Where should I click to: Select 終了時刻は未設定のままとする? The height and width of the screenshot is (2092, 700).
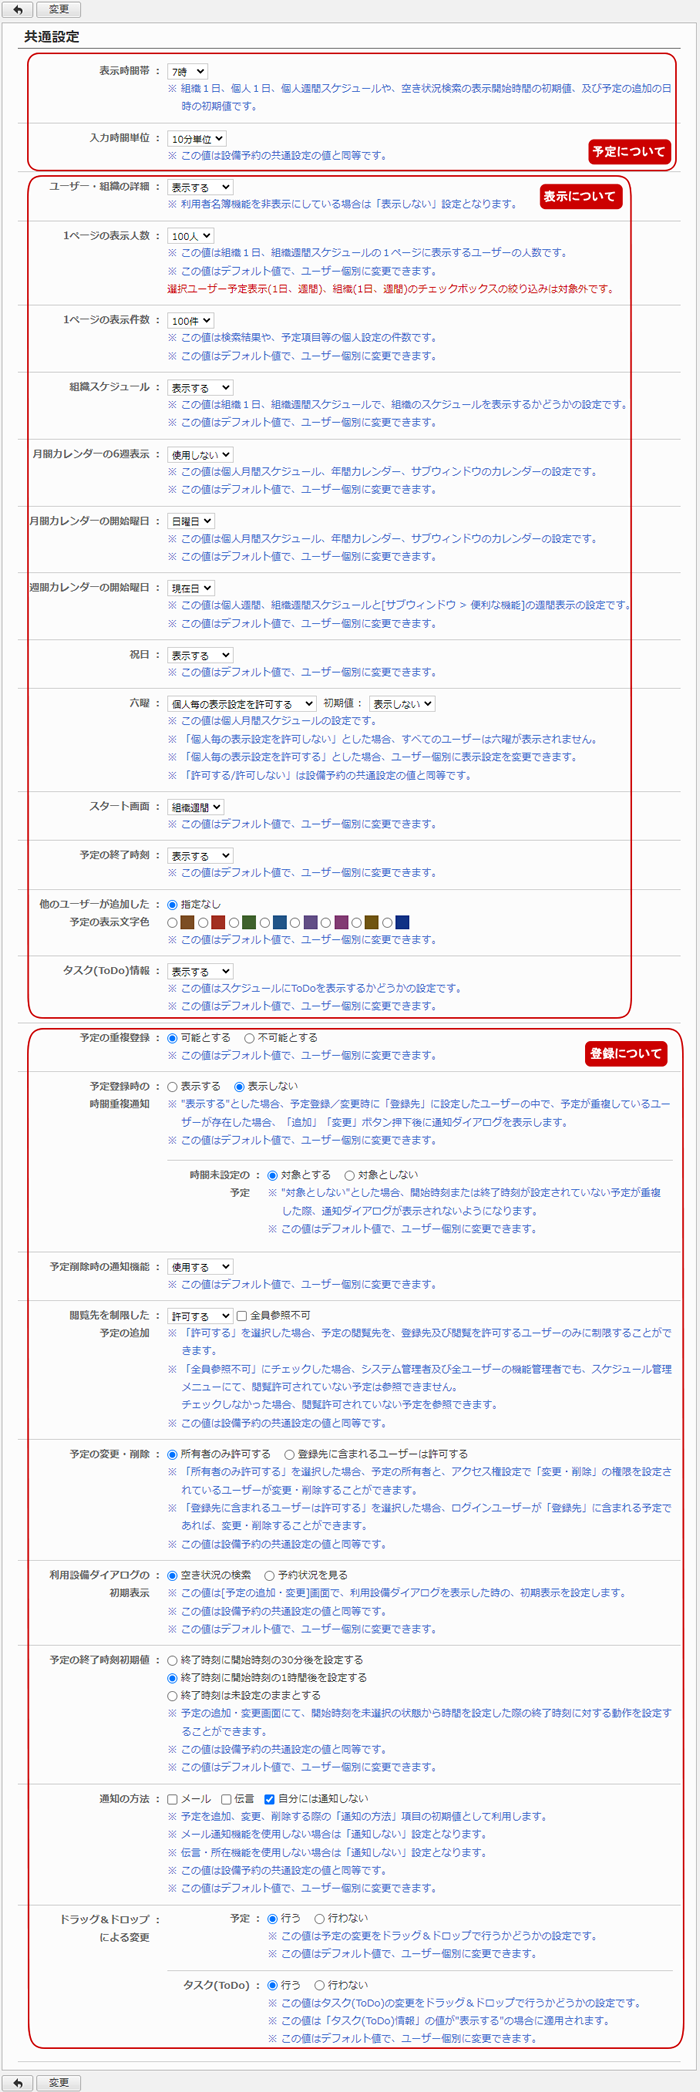tap(173, 1696)
